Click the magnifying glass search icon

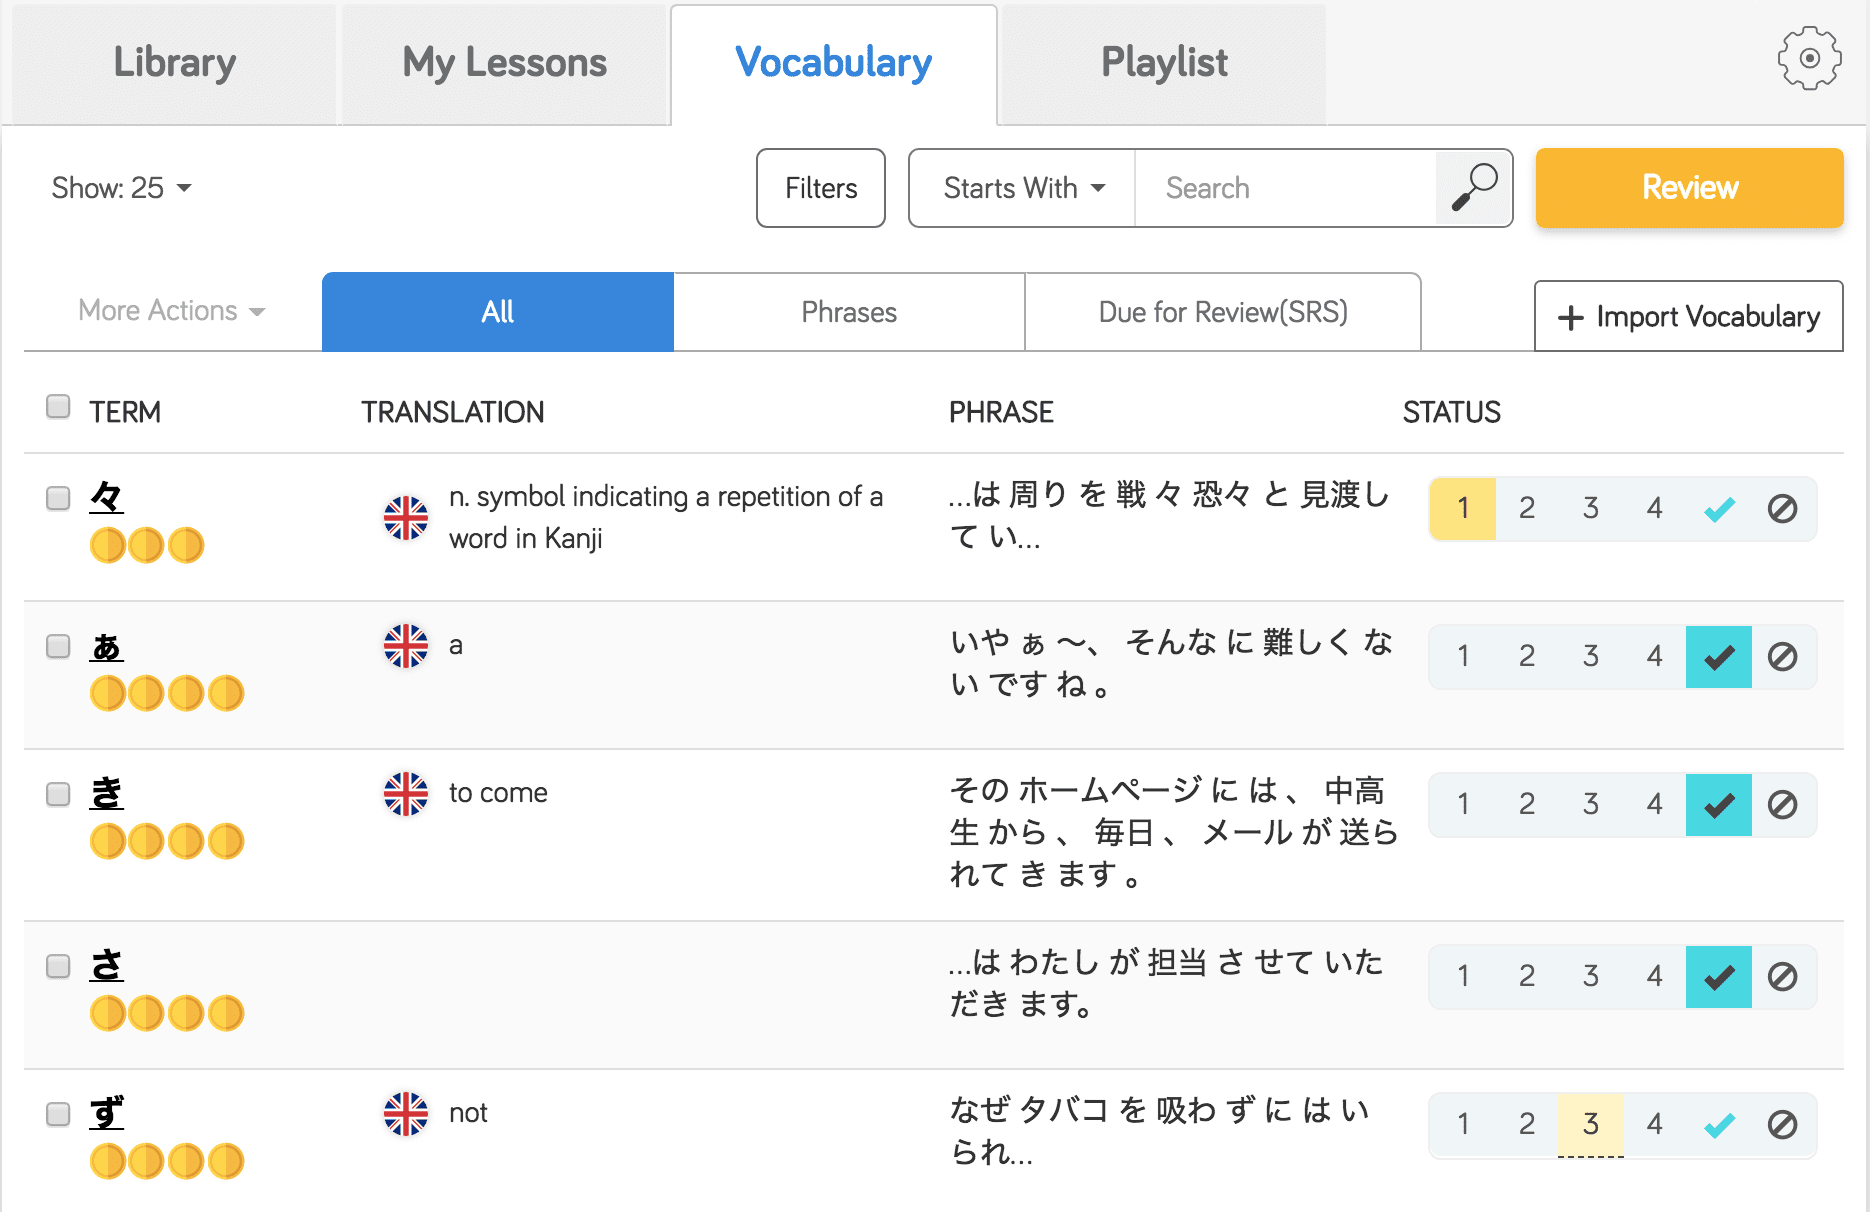coord(1474,188)
